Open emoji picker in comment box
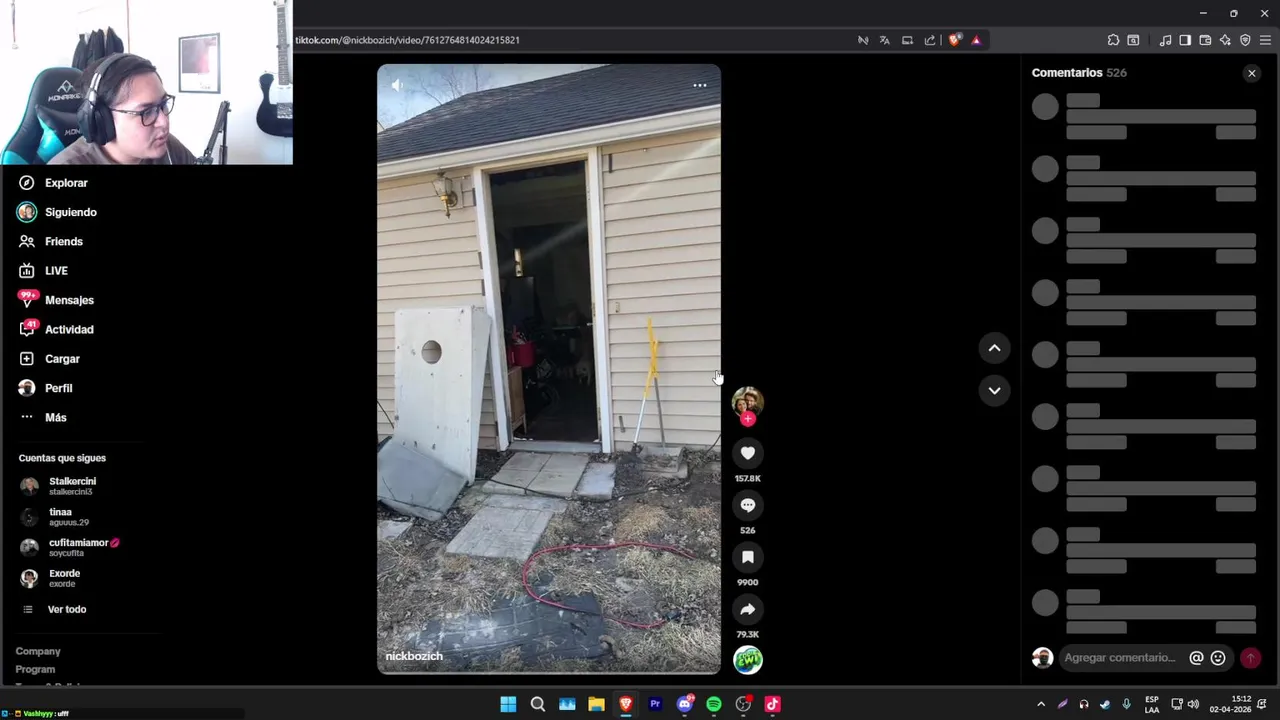The height and width of the screenshot is (720, 1280). [x=1218, y=658]
